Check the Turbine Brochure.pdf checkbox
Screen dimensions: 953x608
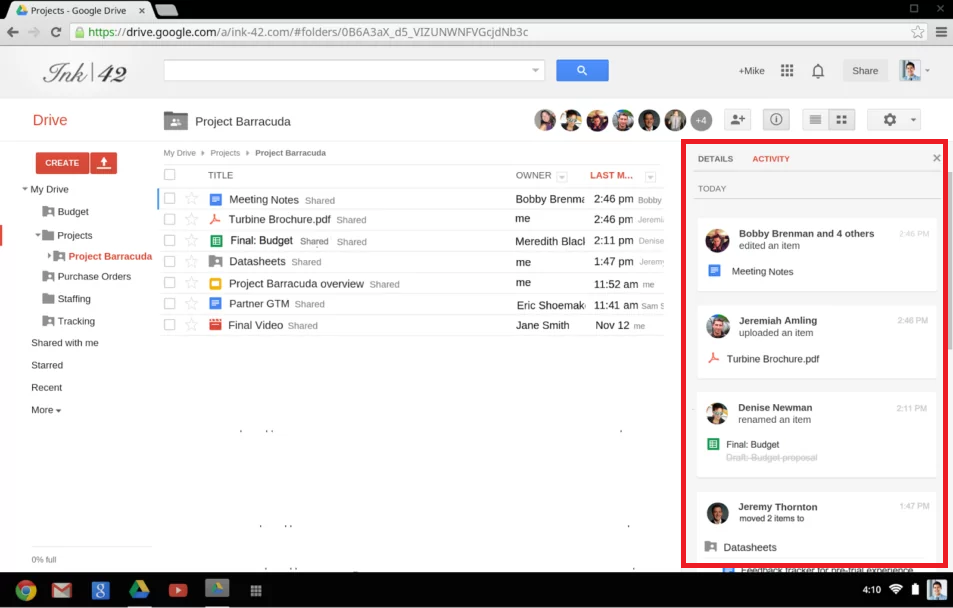point(170,219)
